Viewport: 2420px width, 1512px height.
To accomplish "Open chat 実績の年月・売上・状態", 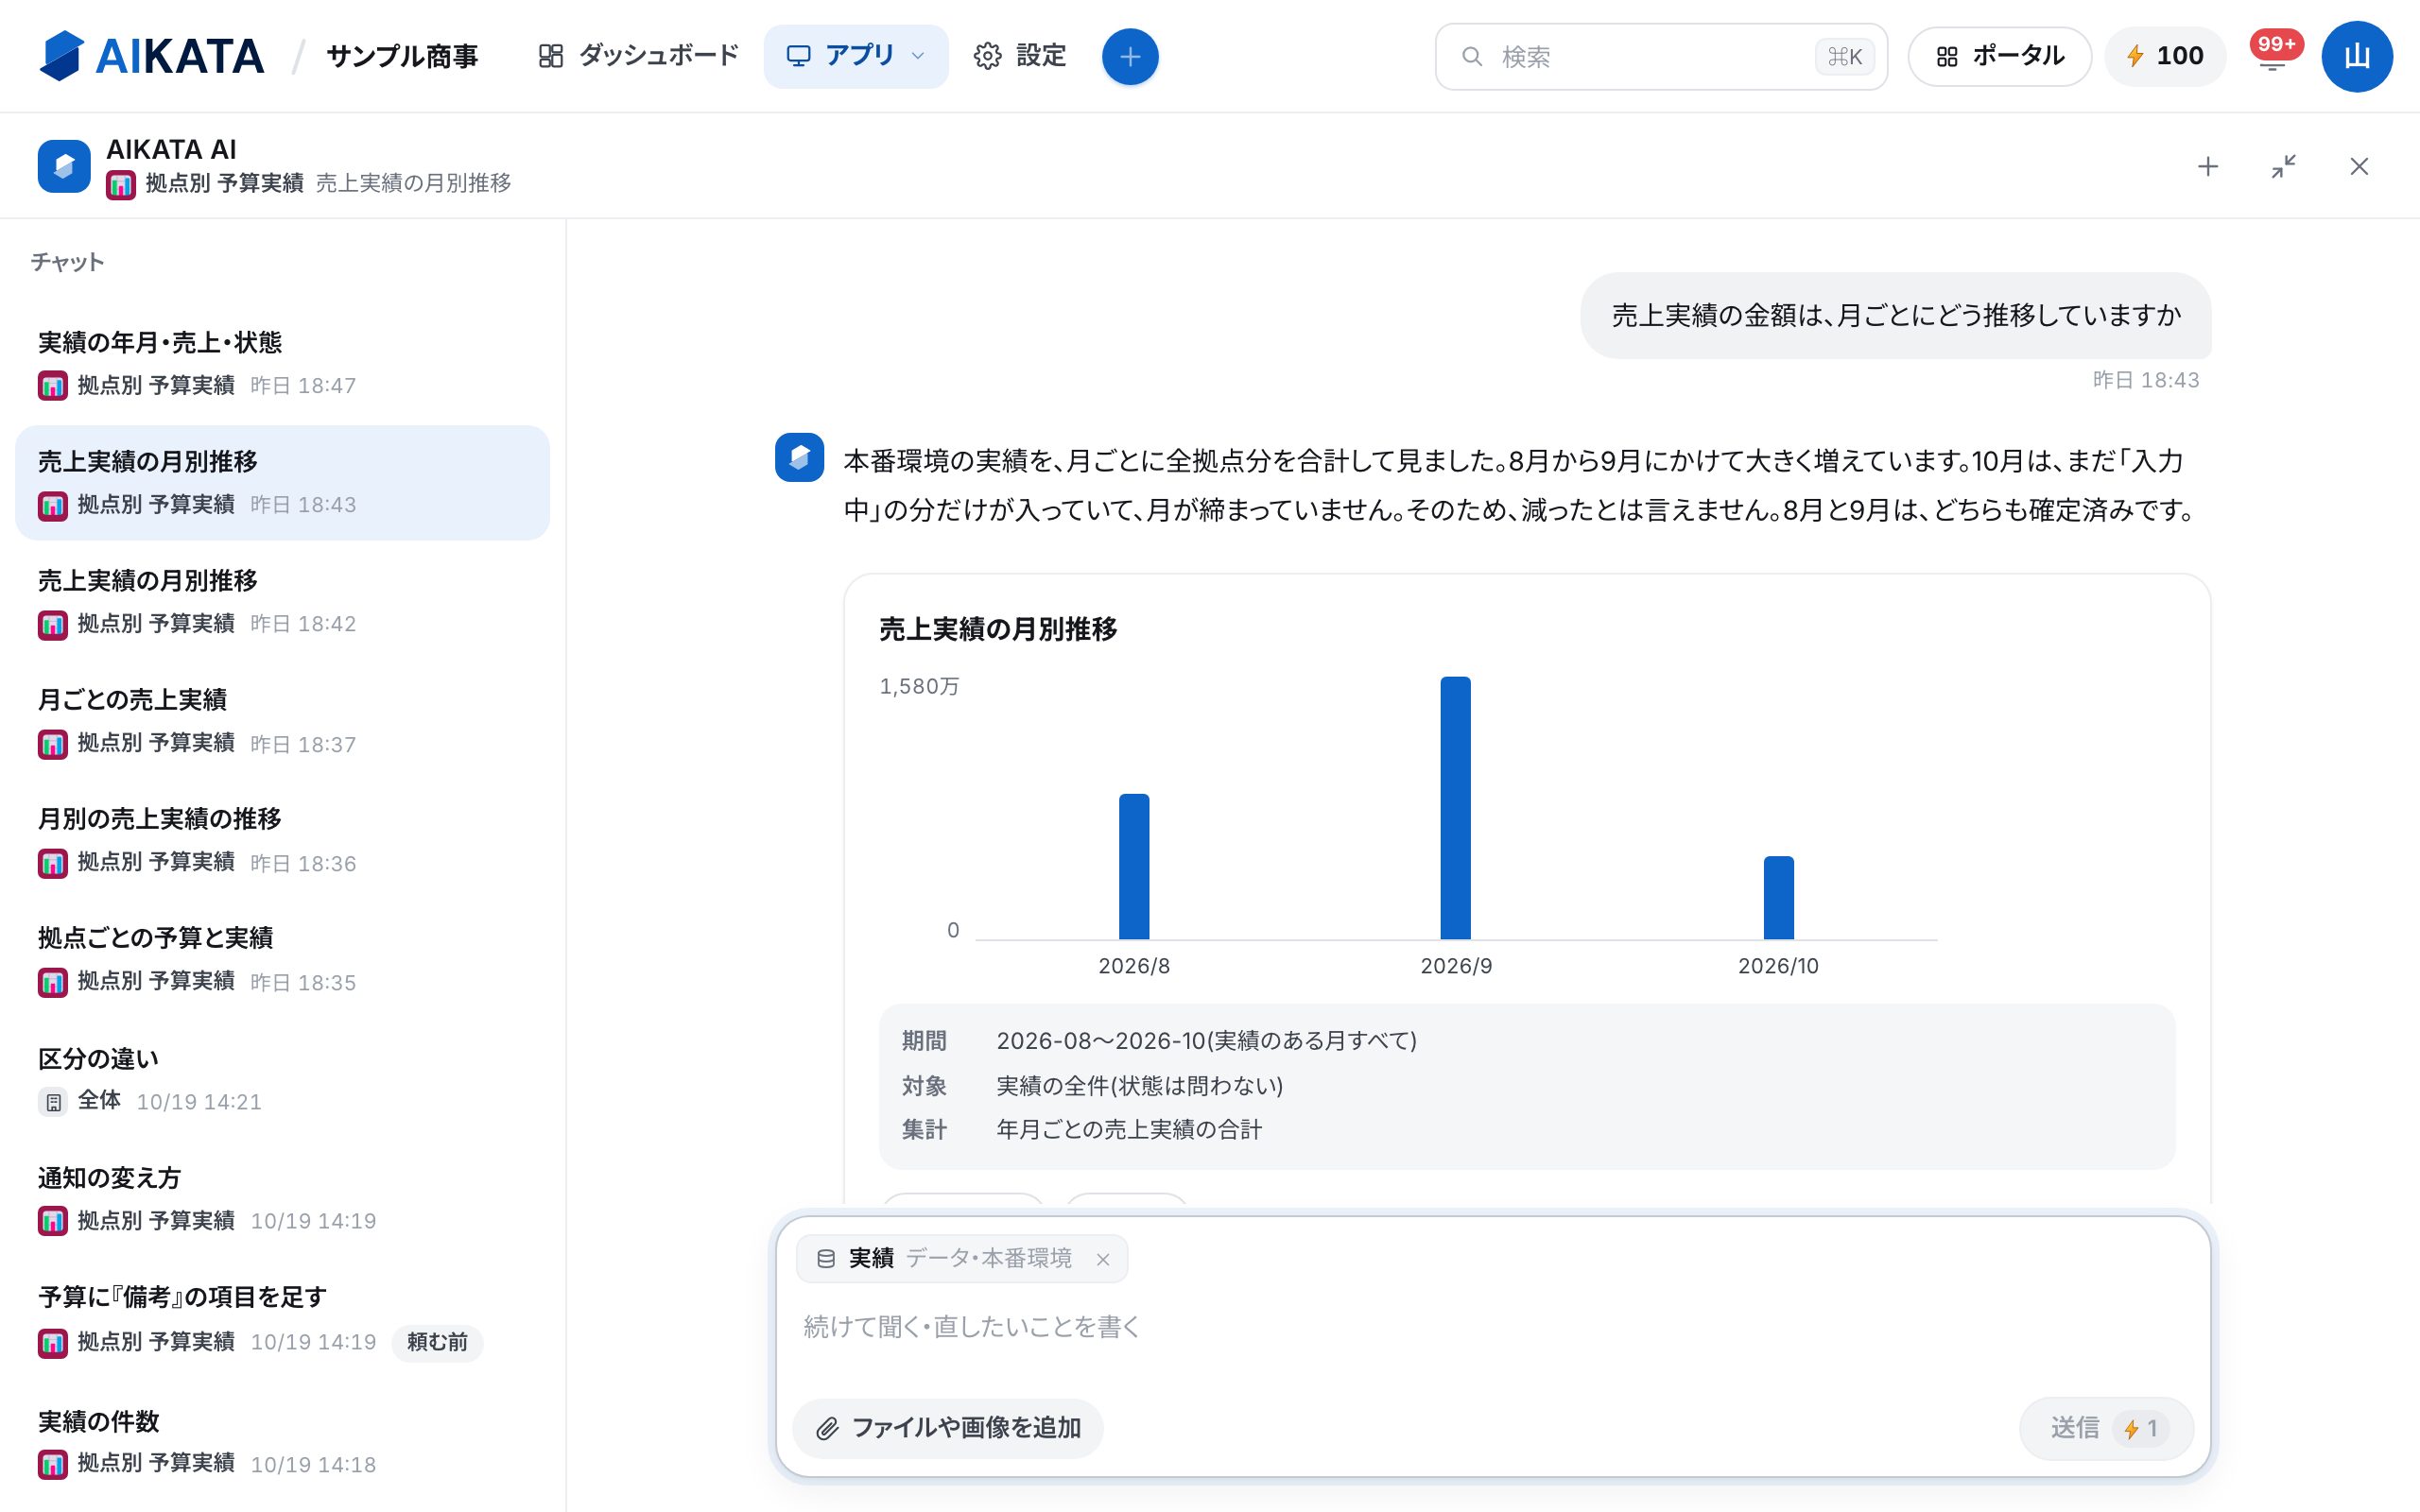I will click(x=282, y=364).
